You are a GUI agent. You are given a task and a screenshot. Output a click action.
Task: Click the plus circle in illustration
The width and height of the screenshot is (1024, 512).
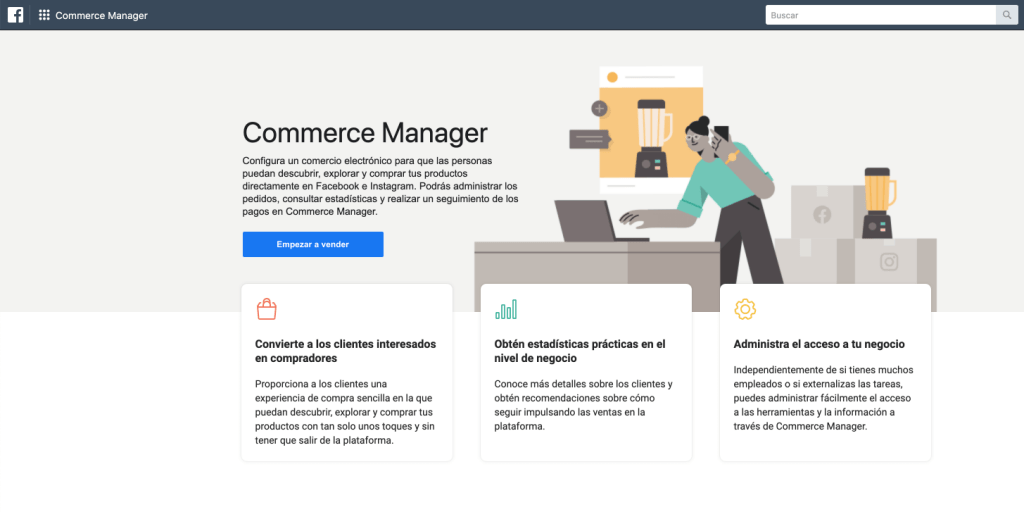pos(600,108)
